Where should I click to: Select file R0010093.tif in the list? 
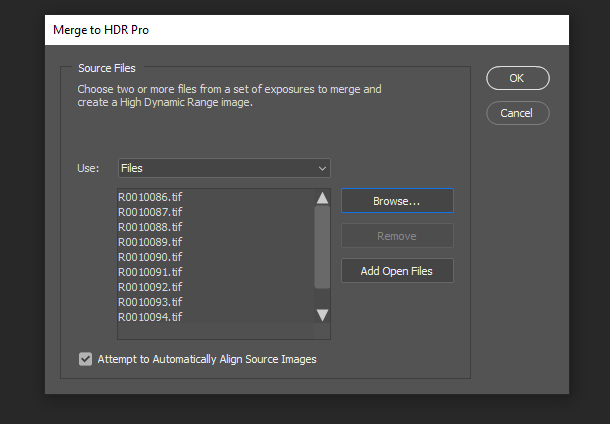(x=150, y=302)
